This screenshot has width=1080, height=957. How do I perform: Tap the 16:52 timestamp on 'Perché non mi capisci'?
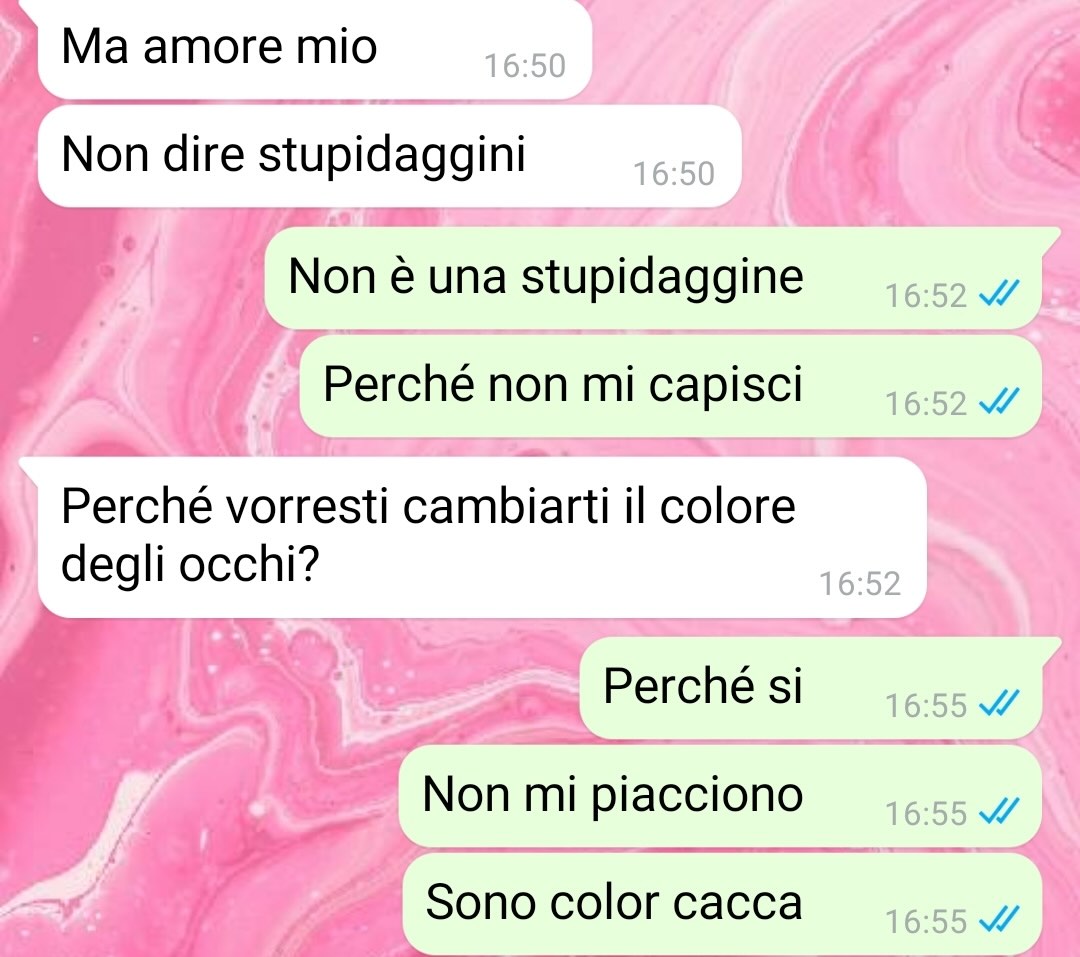tap(926, 404)
